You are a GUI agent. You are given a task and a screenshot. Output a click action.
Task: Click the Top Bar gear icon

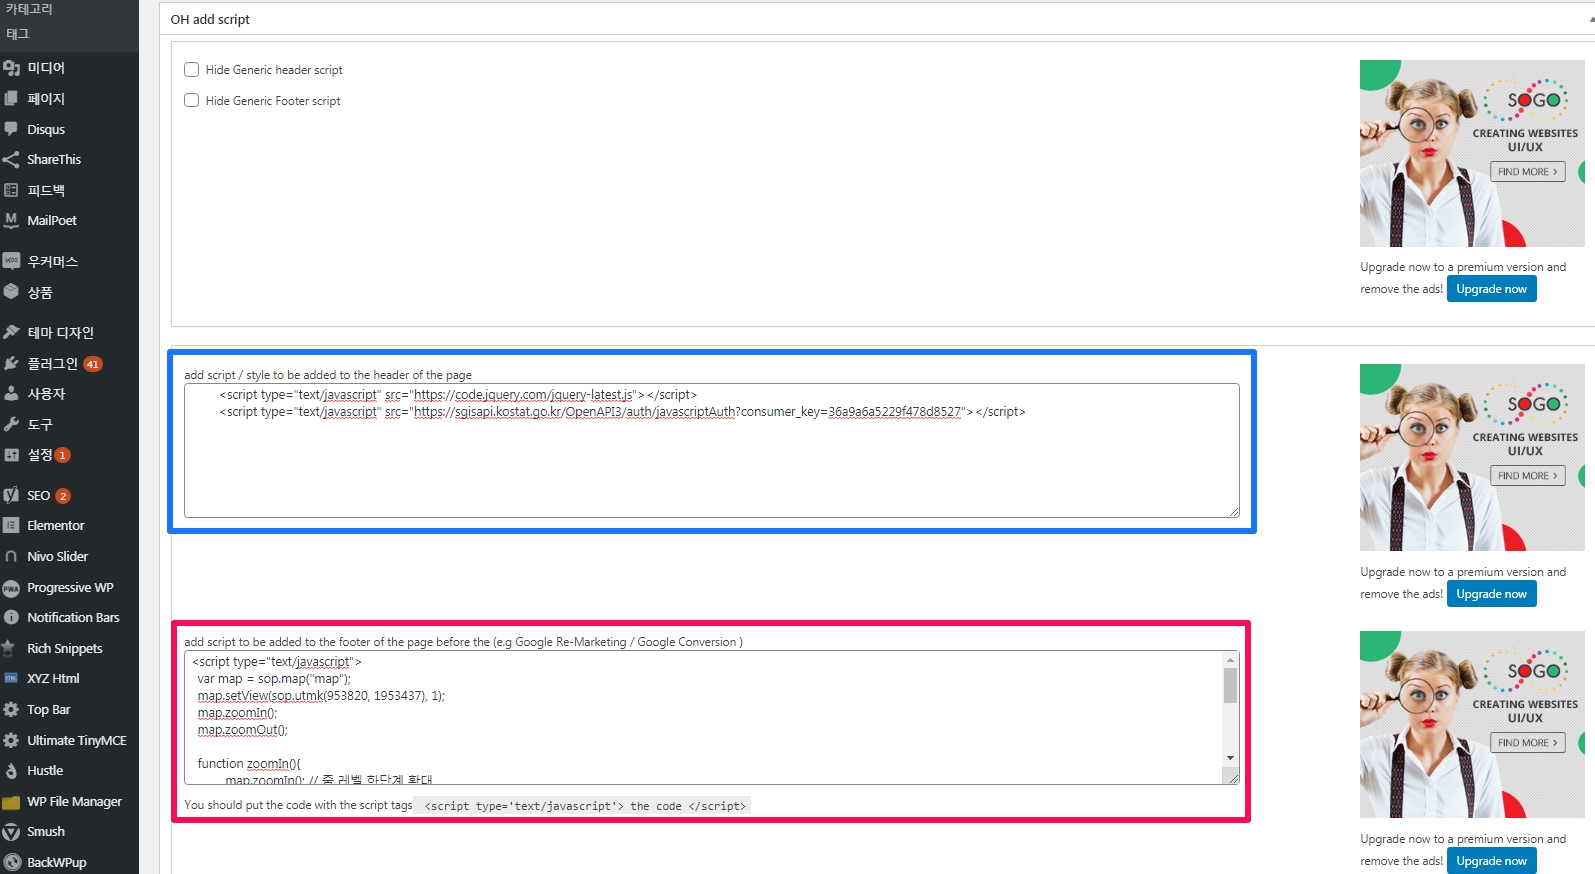point(11,709)
